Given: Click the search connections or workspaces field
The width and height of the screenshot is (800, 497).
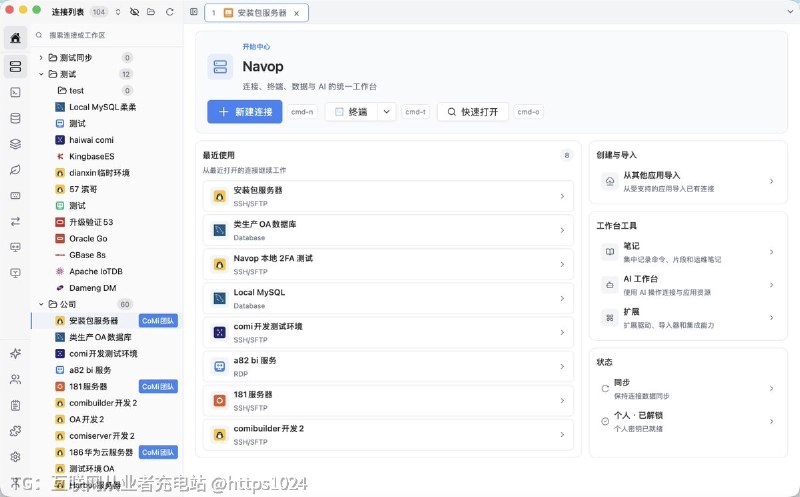Looking at the screenshot, I should point(107,35).
